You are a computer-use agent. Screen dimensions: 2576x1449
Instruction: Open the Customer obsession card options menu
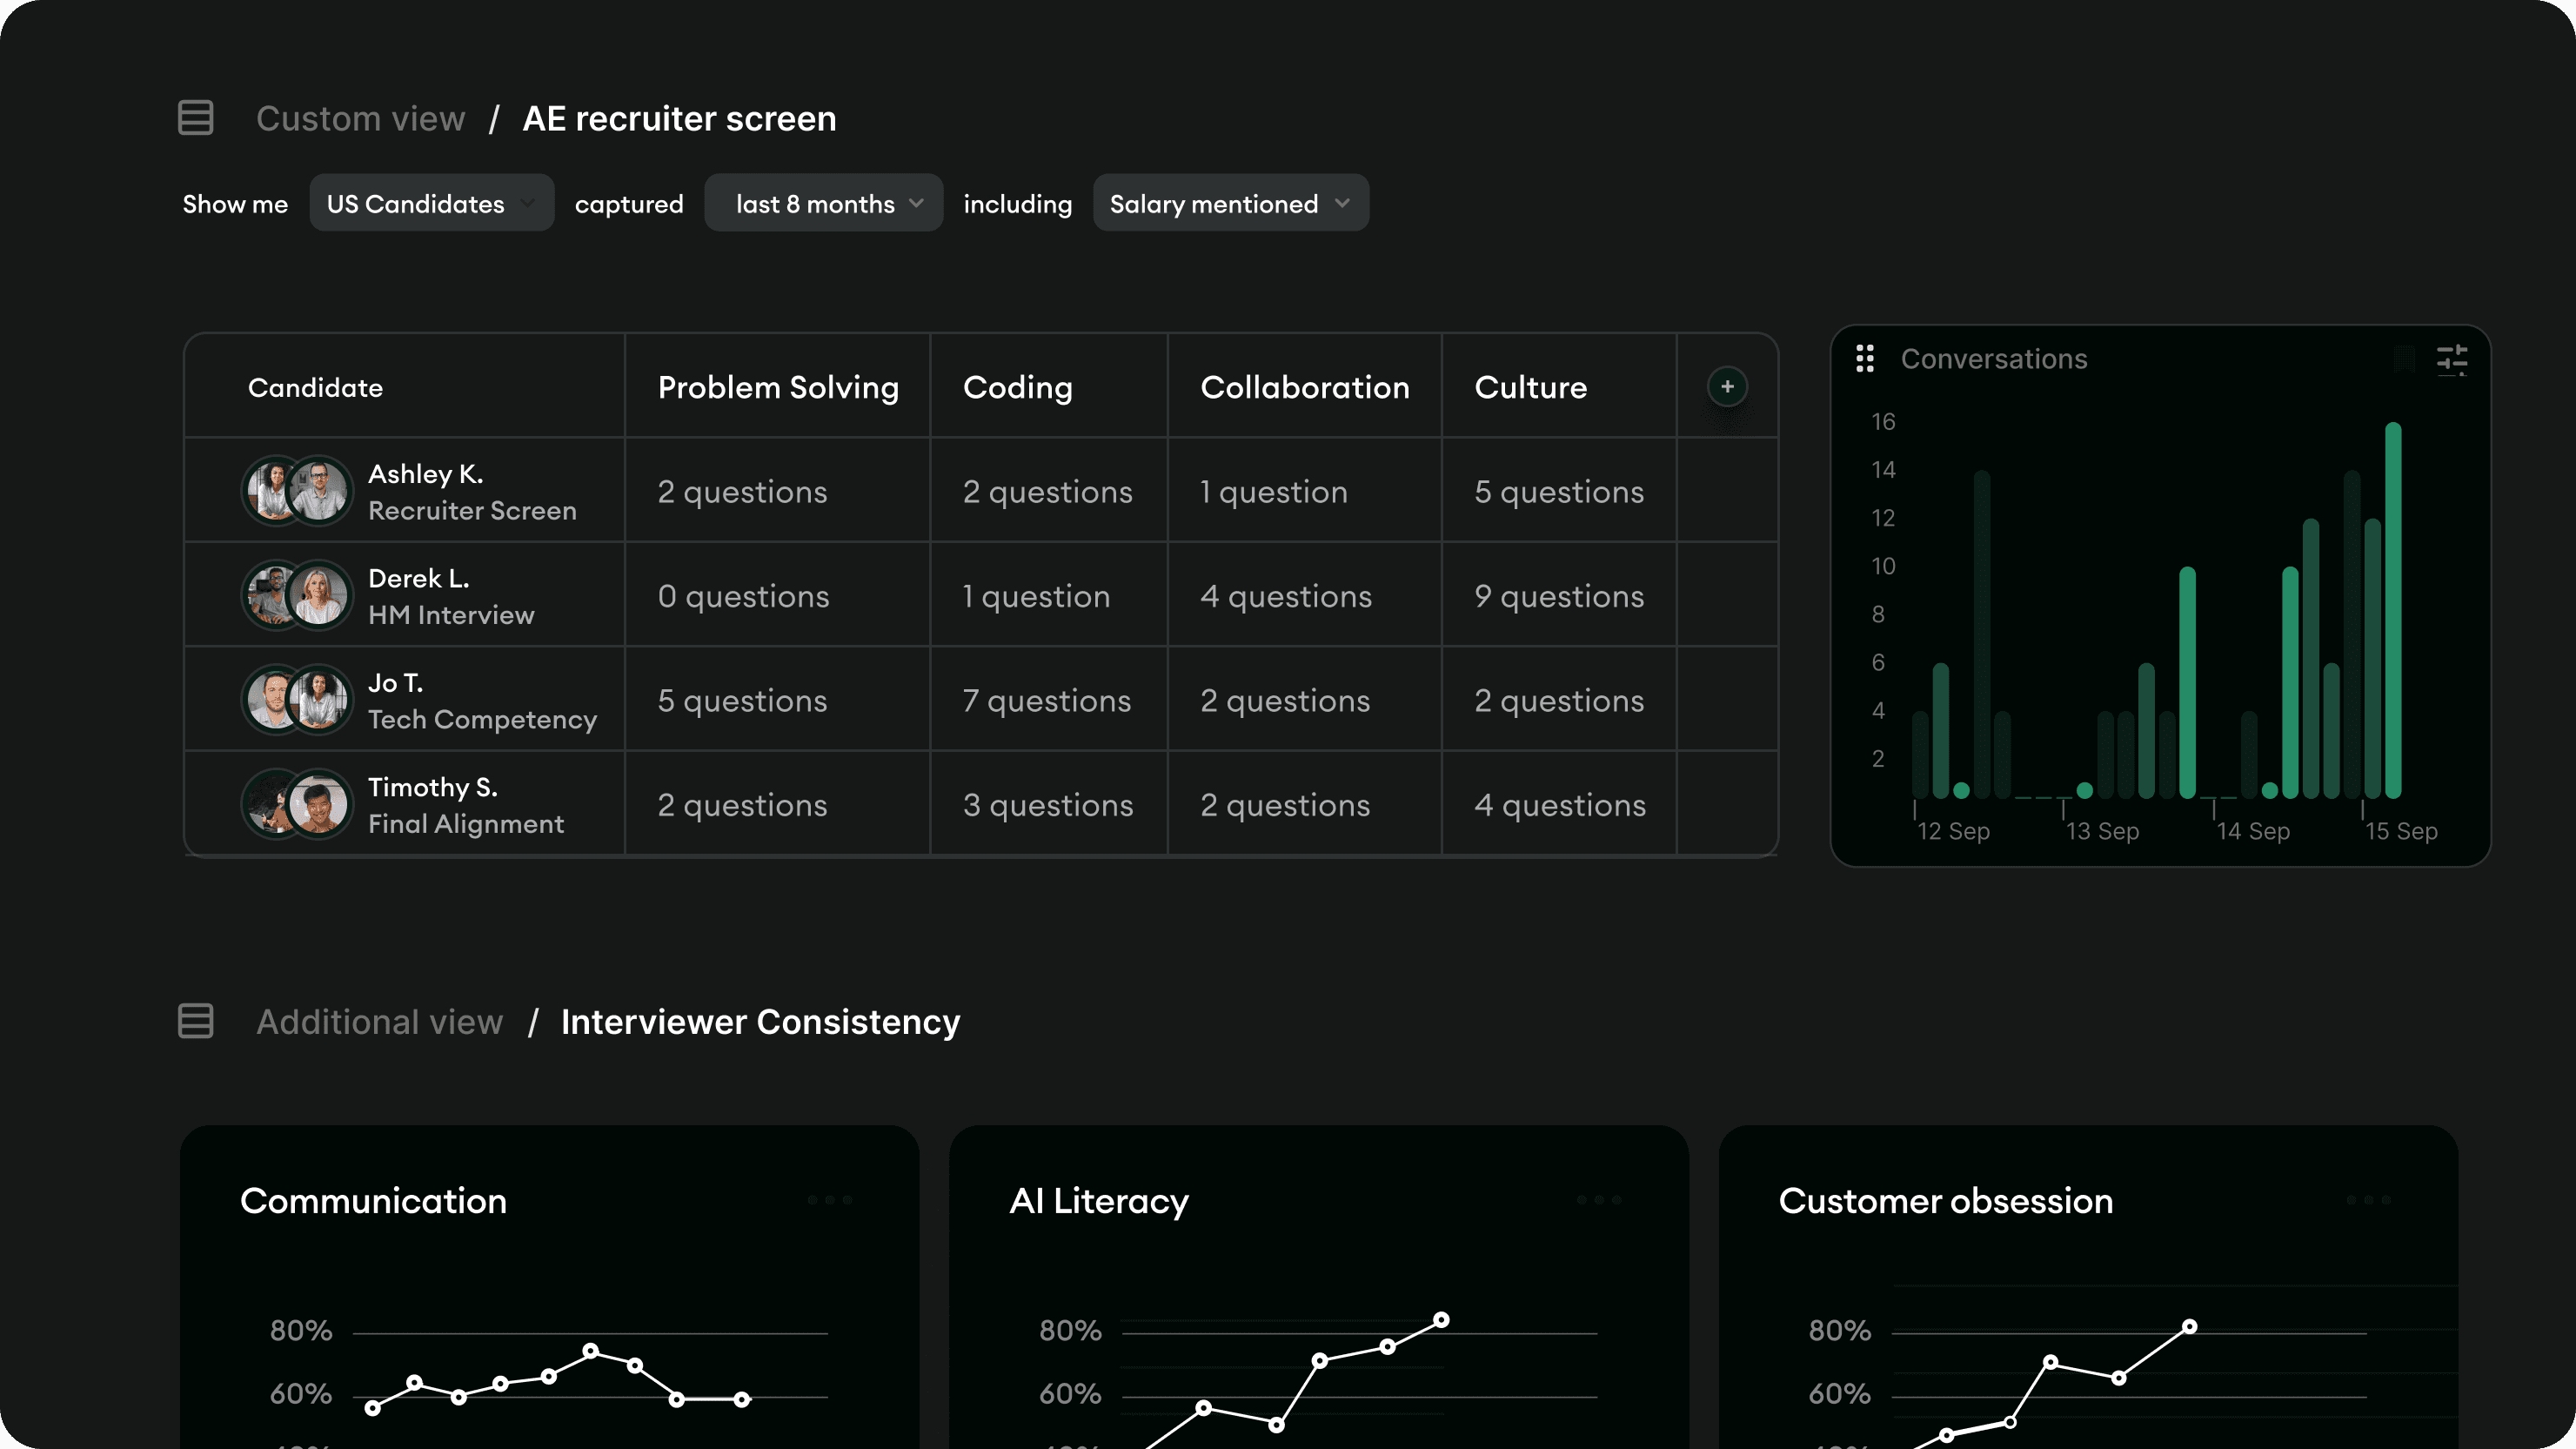point(2368,1199)
